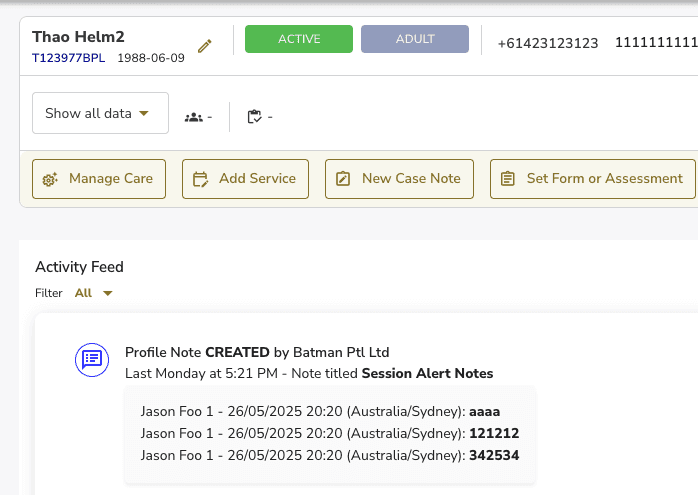Click date of birth 1988-06-09
Image resolution: width=698 pixels, height=495 pixels.
coord(151,58)
